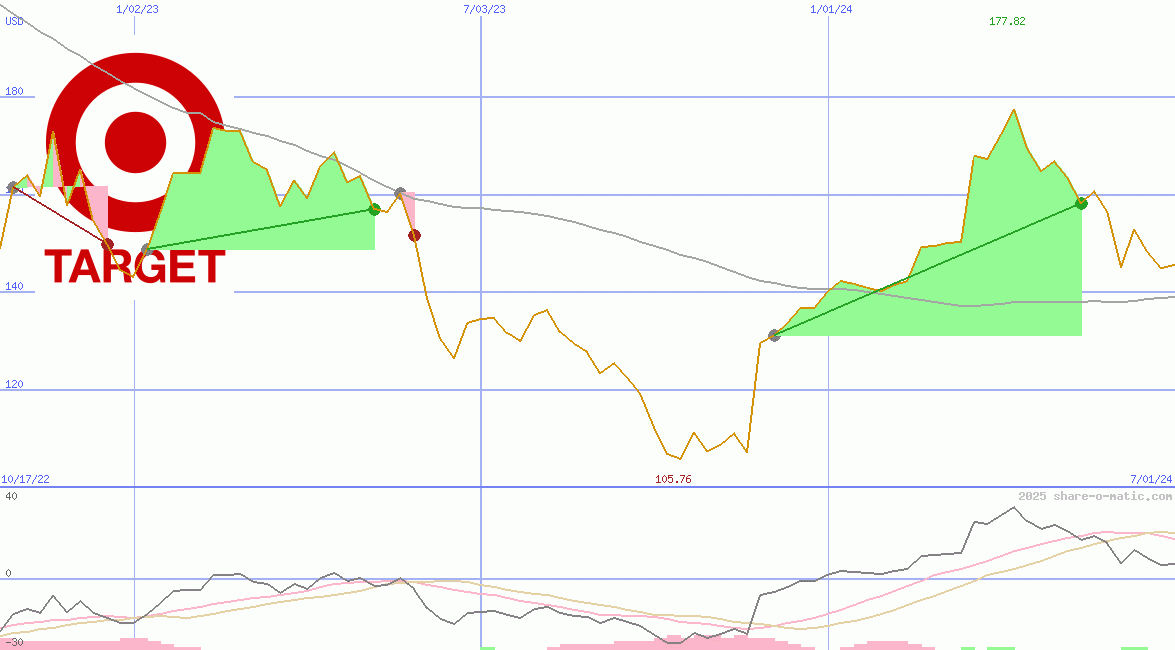Click the 10/17/22 start date label
This screenshot has width=1175, height=650.
click(x=26, y=479)
